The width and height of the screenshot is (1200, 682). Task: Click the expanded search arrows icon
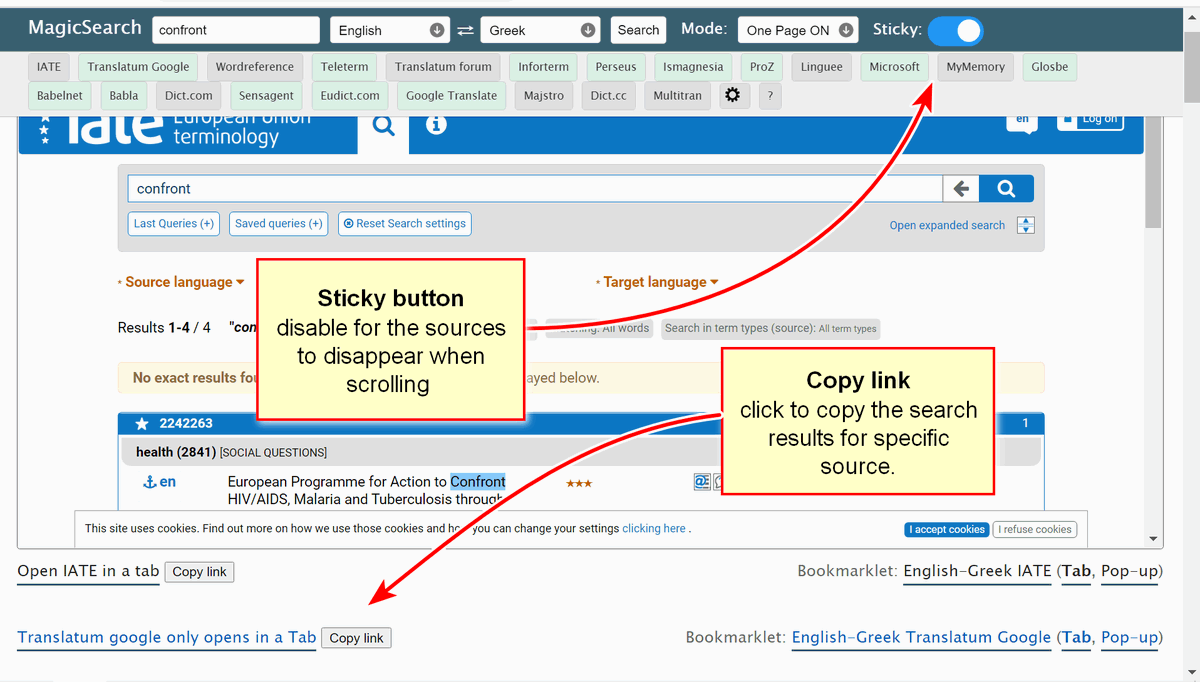pos(1026,225)
